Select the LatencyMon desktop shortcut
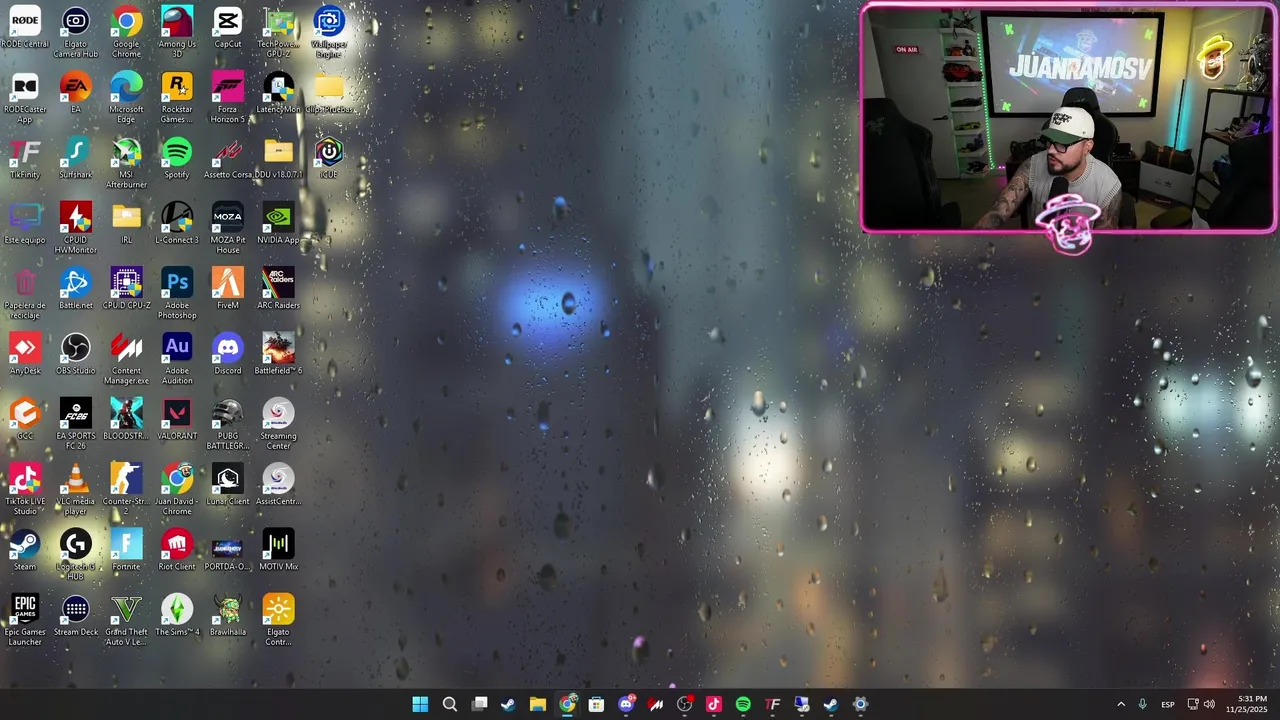Image resolution: width=1280 pixels, height=720 pixels. click(x=278, y=93)
